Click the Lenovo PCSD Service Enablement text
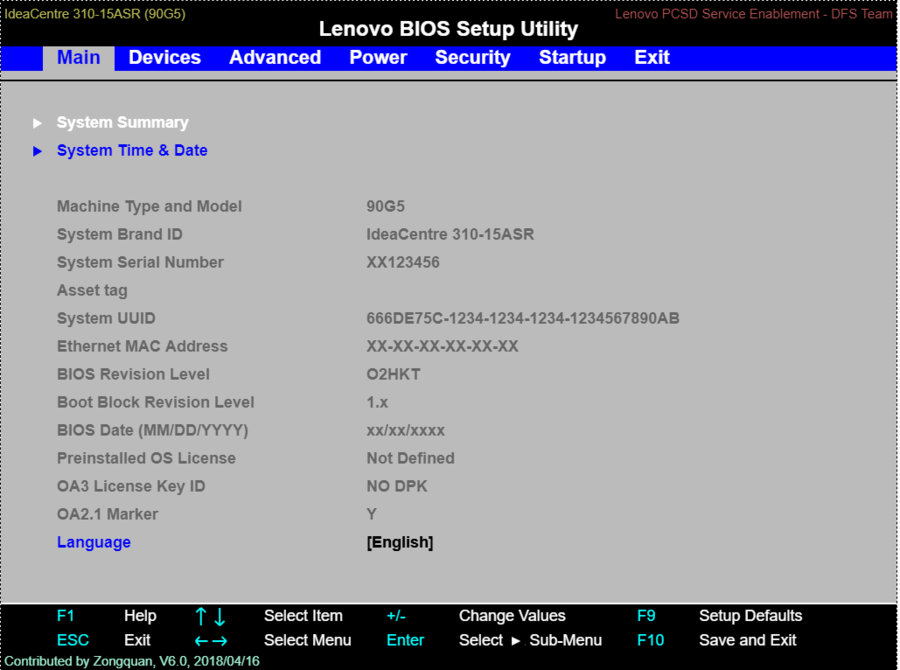900x670 pixels. 754,14
